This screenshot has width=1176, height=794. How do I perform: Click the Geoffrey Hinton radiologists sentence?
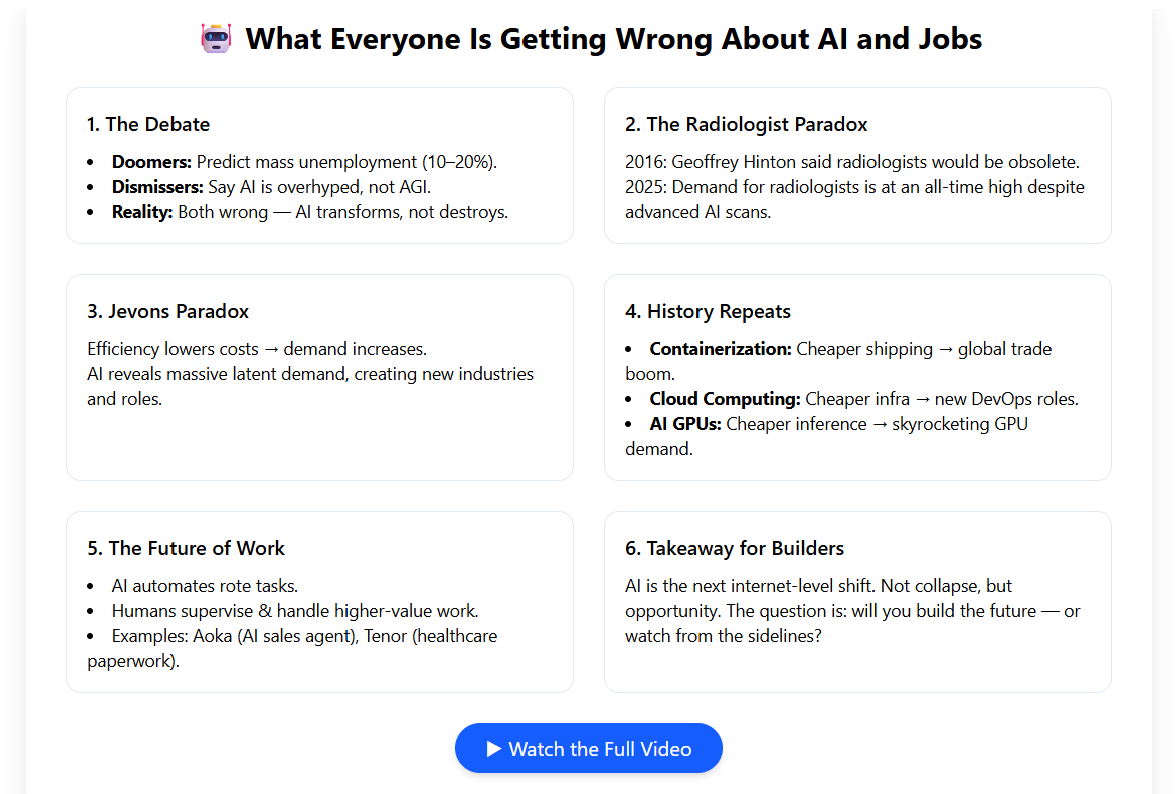(x=853, y=162)
